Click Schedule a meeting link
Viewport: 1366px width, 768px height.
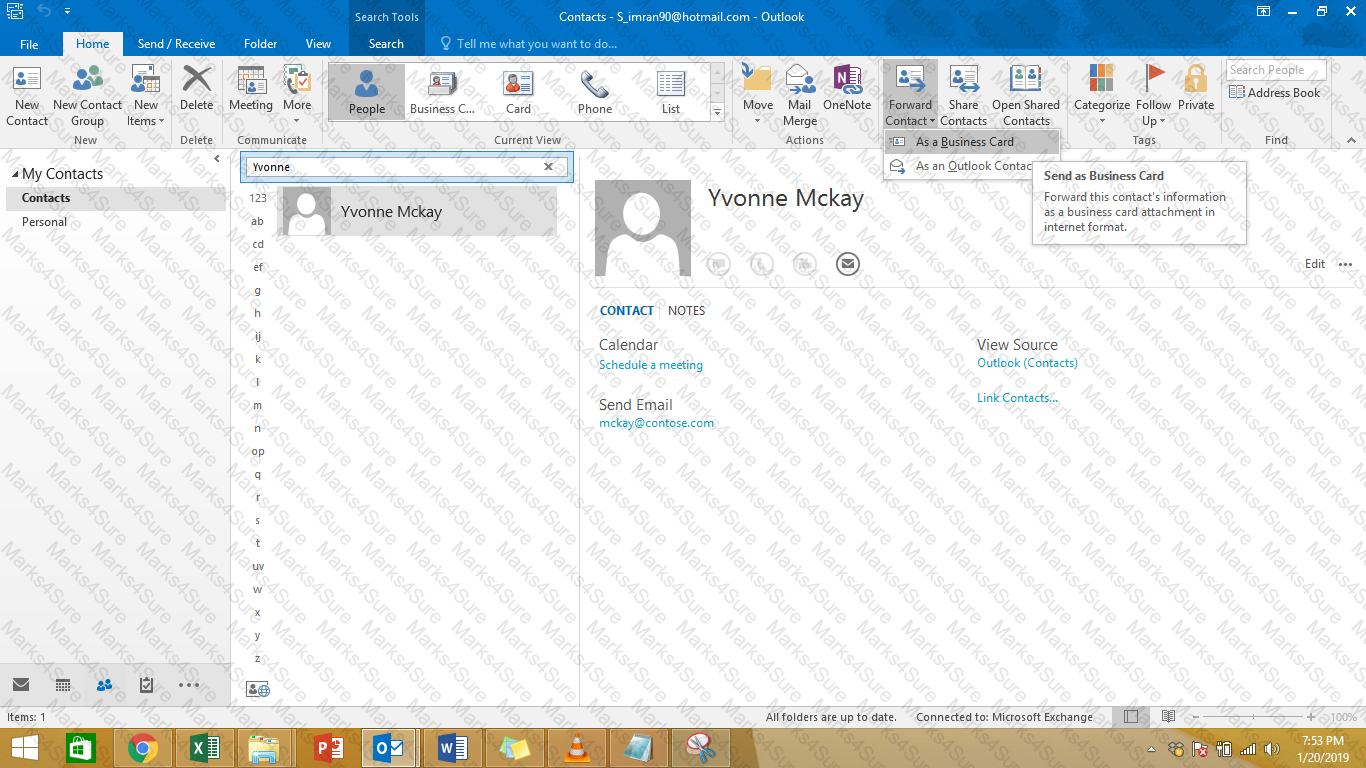point(651,365)
